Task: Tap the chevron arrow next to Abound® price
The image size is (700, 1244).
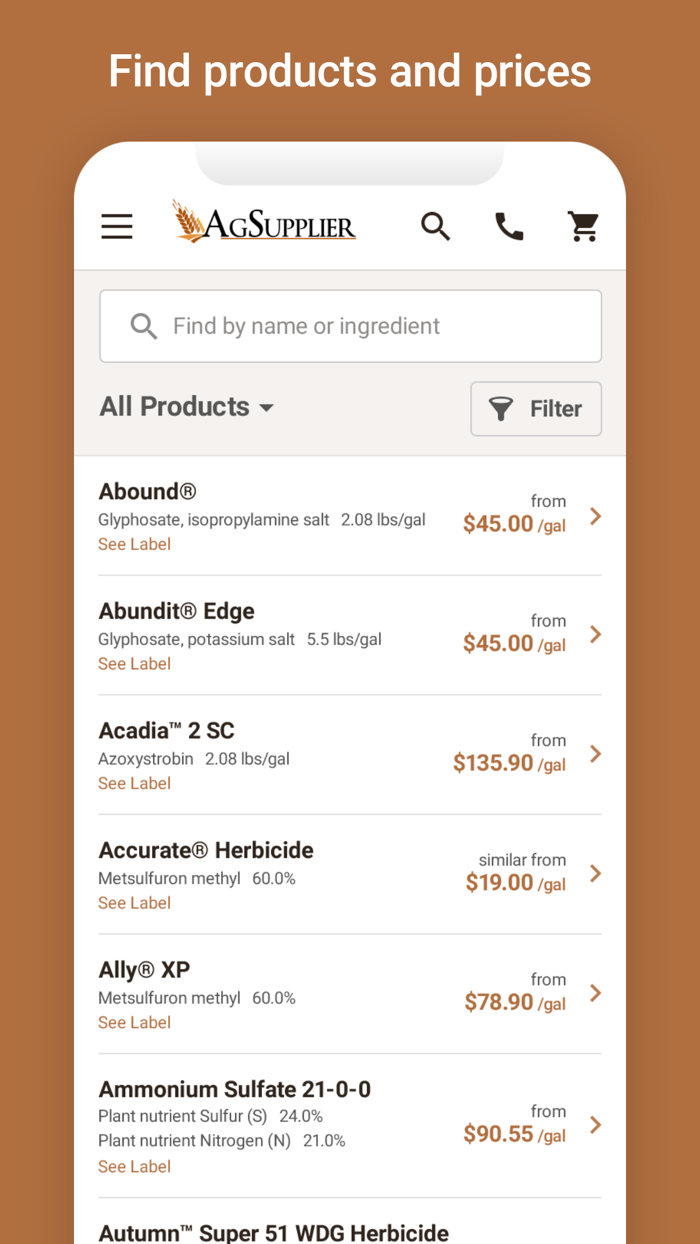Action: tap(595, 516)
